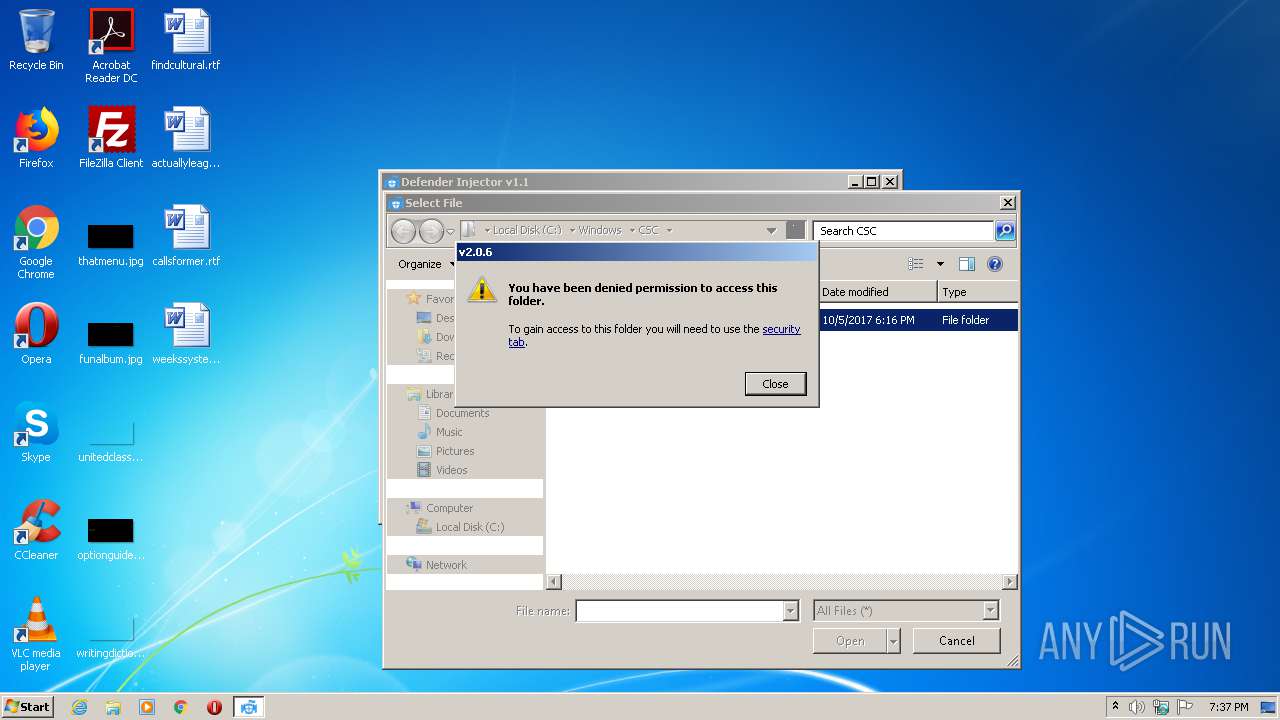The image size is (1280, 720).
Task: Open Pictures library in the sidebar
Action: pos(455,451)
